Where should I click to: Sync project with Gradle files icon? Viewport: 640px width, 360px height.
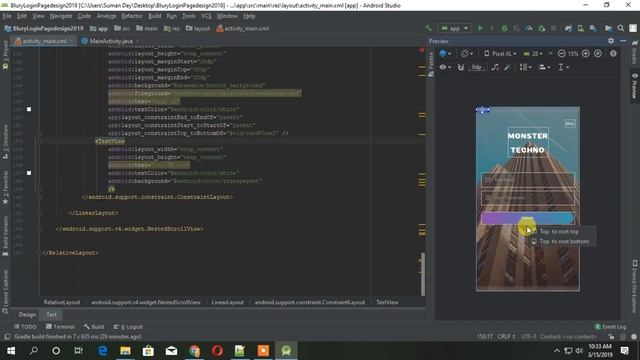(x=568, y=28)
